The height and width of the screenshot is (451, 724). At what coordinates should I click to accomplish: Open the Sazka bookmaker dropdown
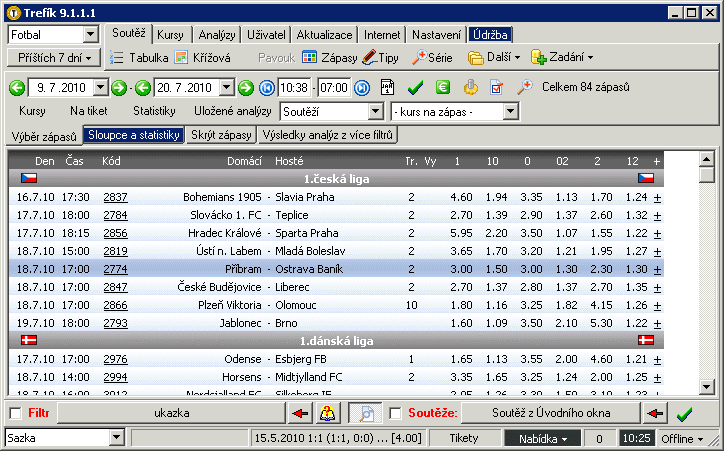[x=117, y=438]
